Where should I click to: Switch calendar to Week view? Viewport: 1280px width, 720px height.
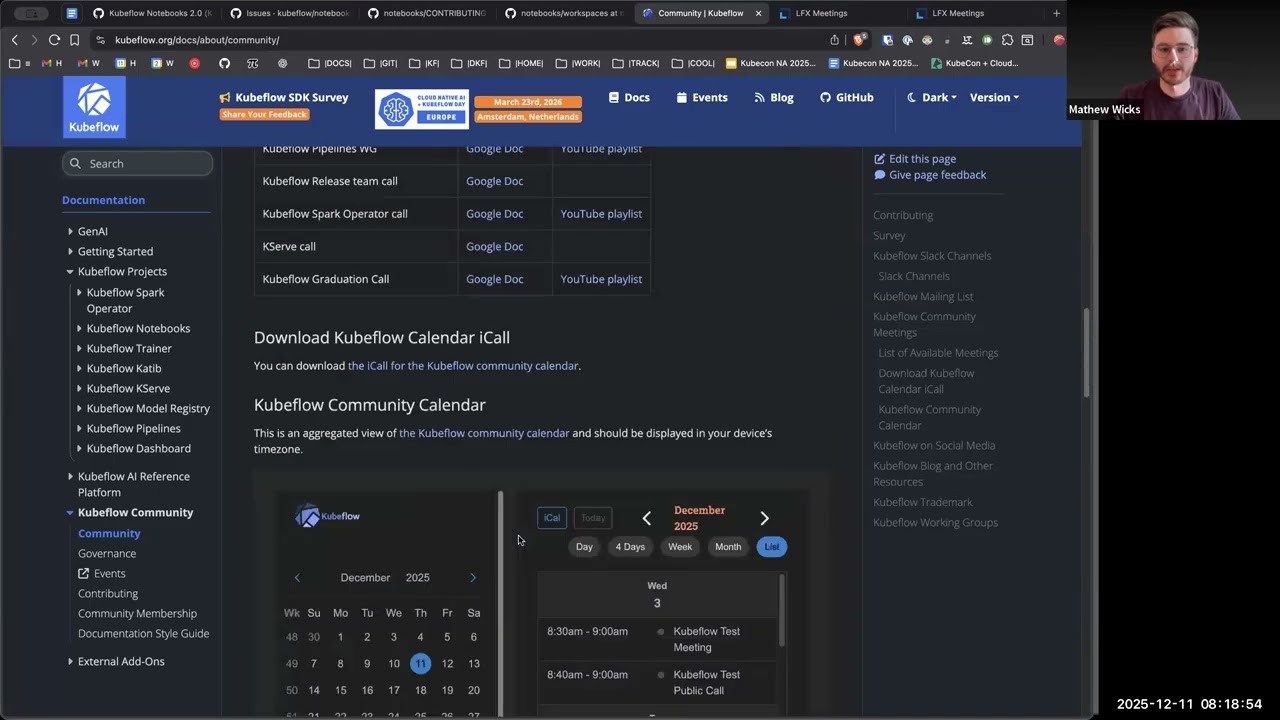(680, 547)
